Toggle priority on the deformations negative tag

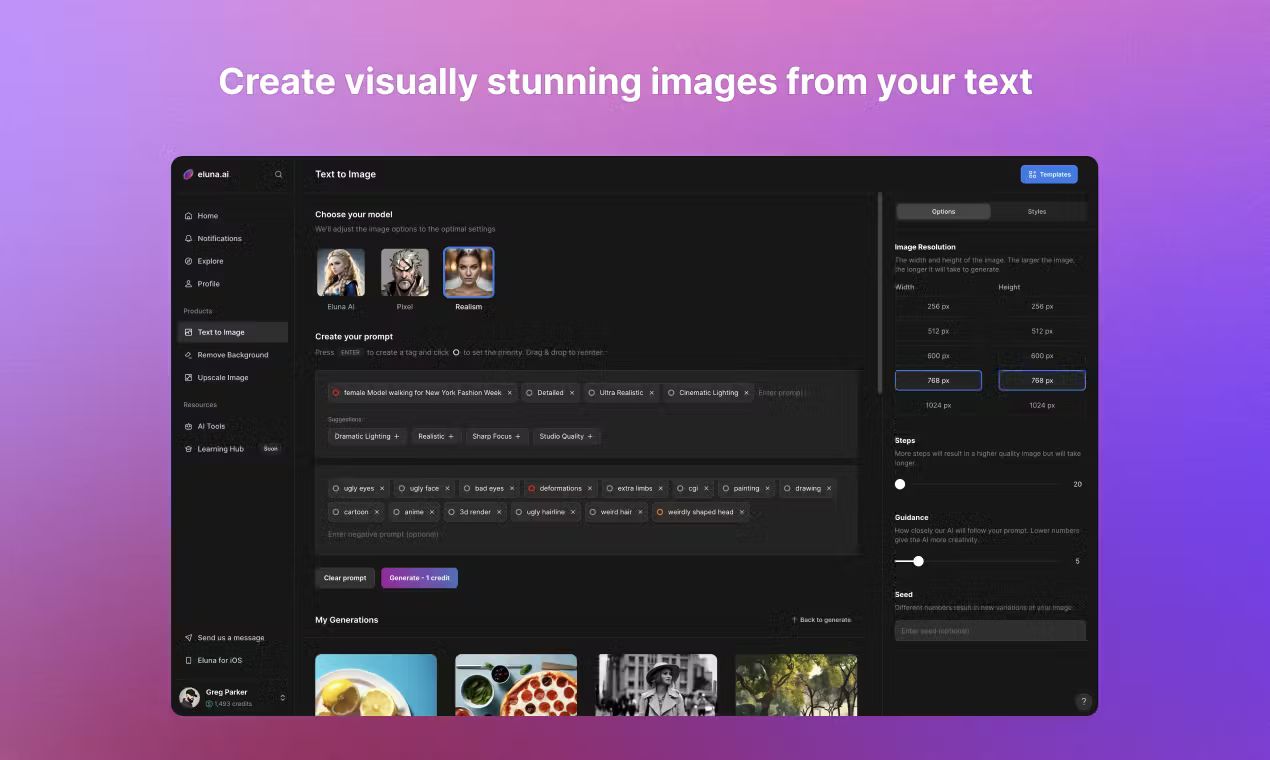click(530, 488)
